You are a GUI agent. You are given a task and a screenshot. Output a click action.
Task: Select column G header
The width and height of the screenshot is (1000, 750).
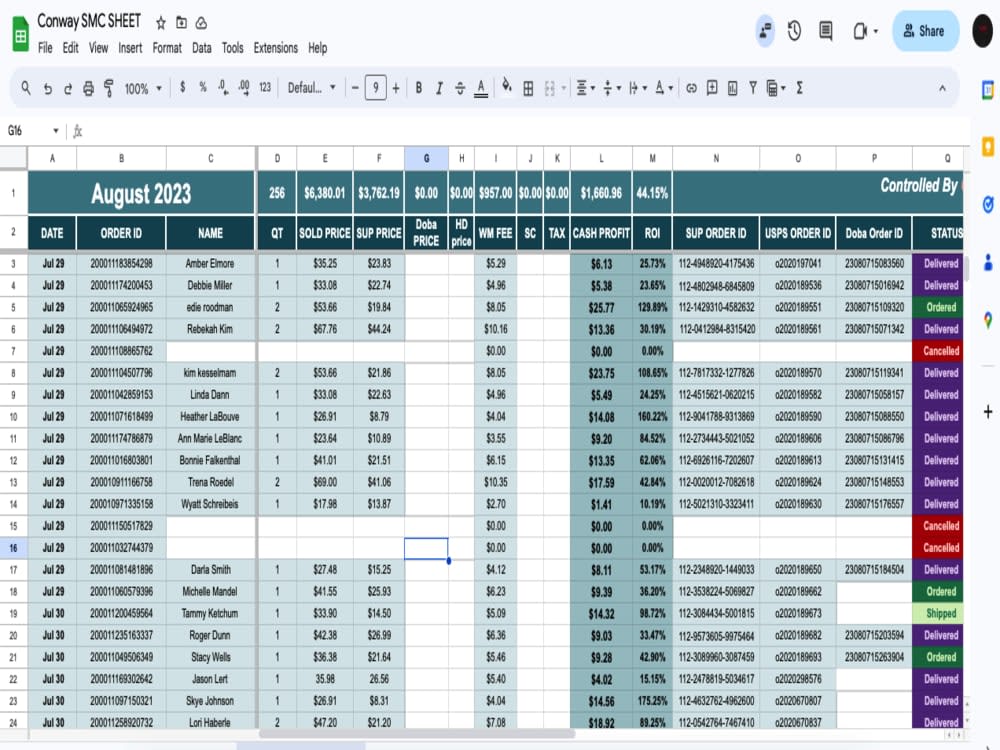[426, 158]
